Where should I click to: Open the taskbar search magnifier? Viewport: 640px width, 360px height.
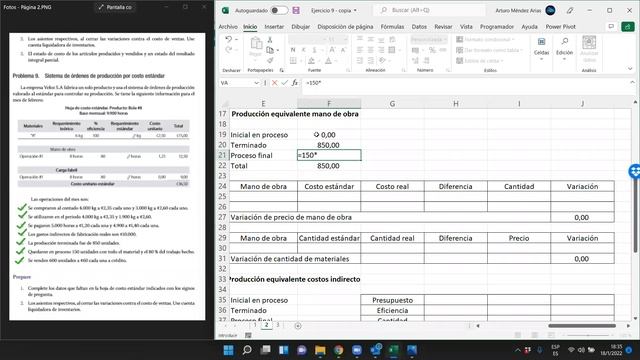point(247,350)
